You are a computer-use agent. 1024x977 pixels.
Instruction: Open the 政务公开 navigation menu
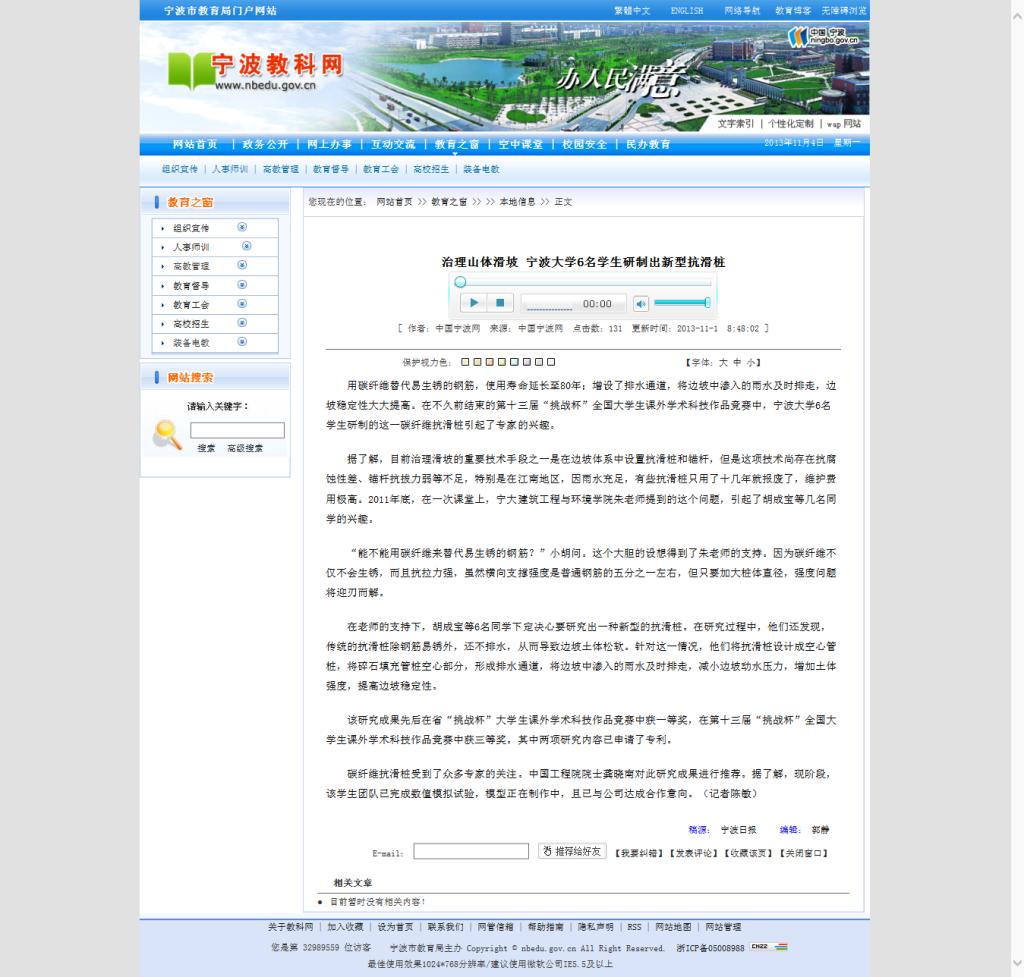point(265,144)
